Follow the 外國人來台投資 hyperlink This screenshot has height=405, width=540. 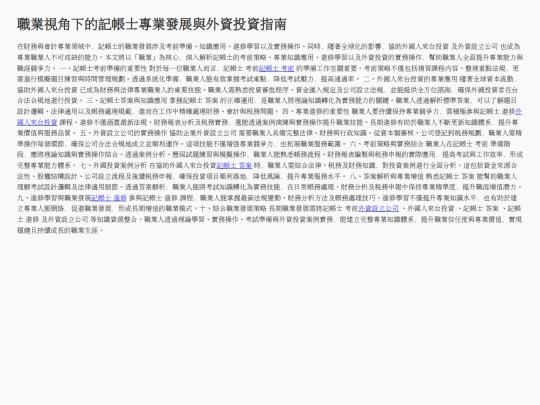pyautogui.click(x=37, y=122)
